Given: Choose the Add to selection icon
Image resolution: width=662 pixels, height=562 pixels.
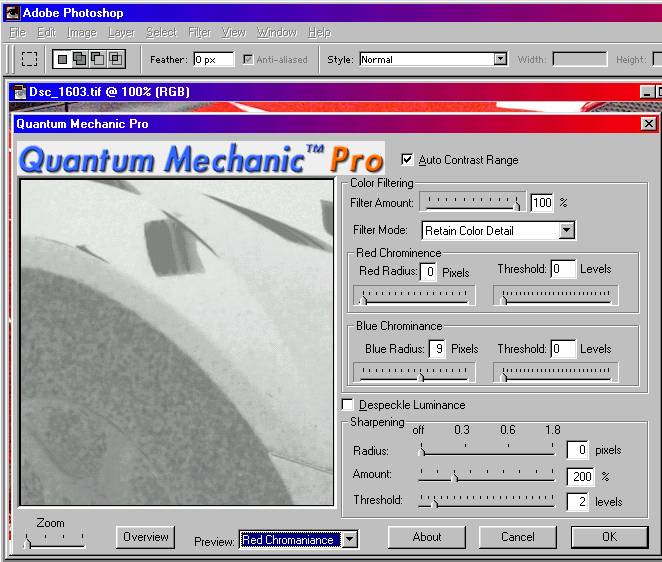Looking at the screenshot, I should [79, 59].
